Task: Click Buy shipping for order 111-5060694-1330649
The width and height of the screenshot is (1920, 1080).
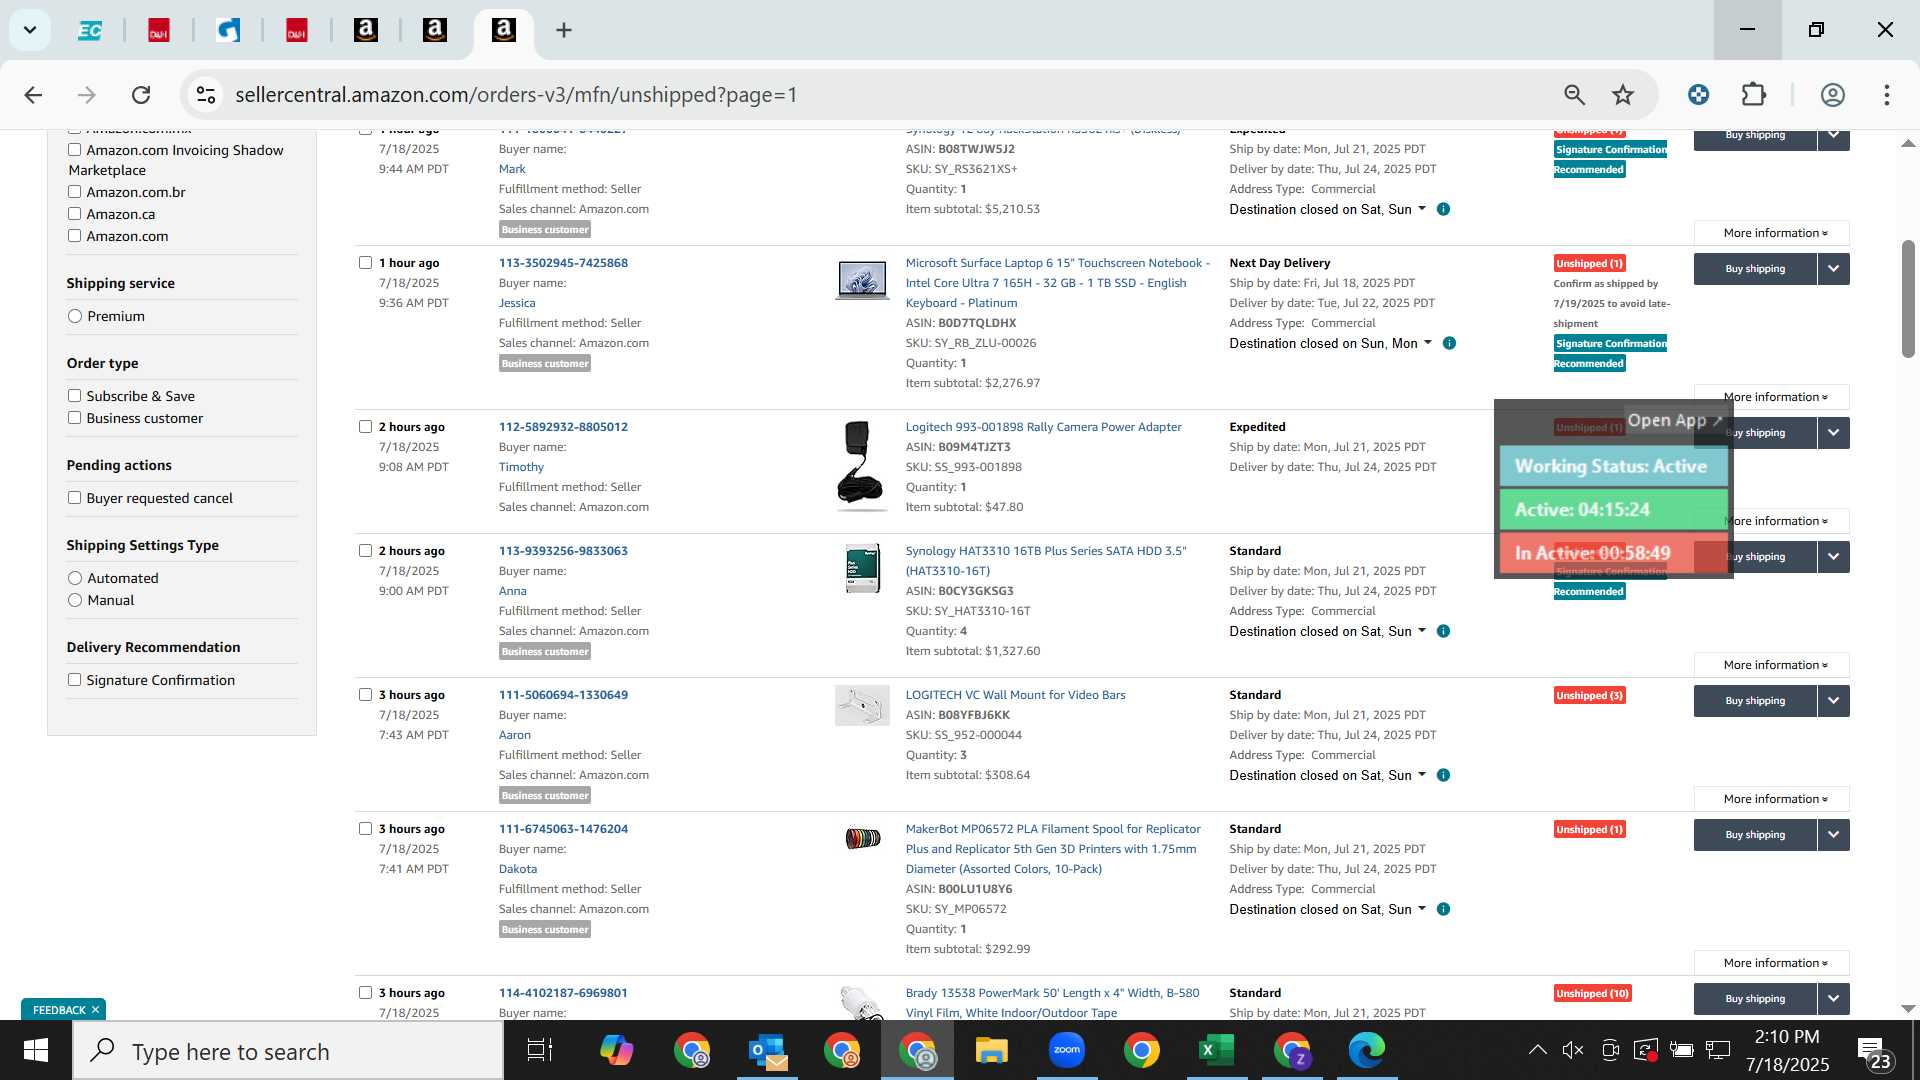Action: coord(1755,701)
